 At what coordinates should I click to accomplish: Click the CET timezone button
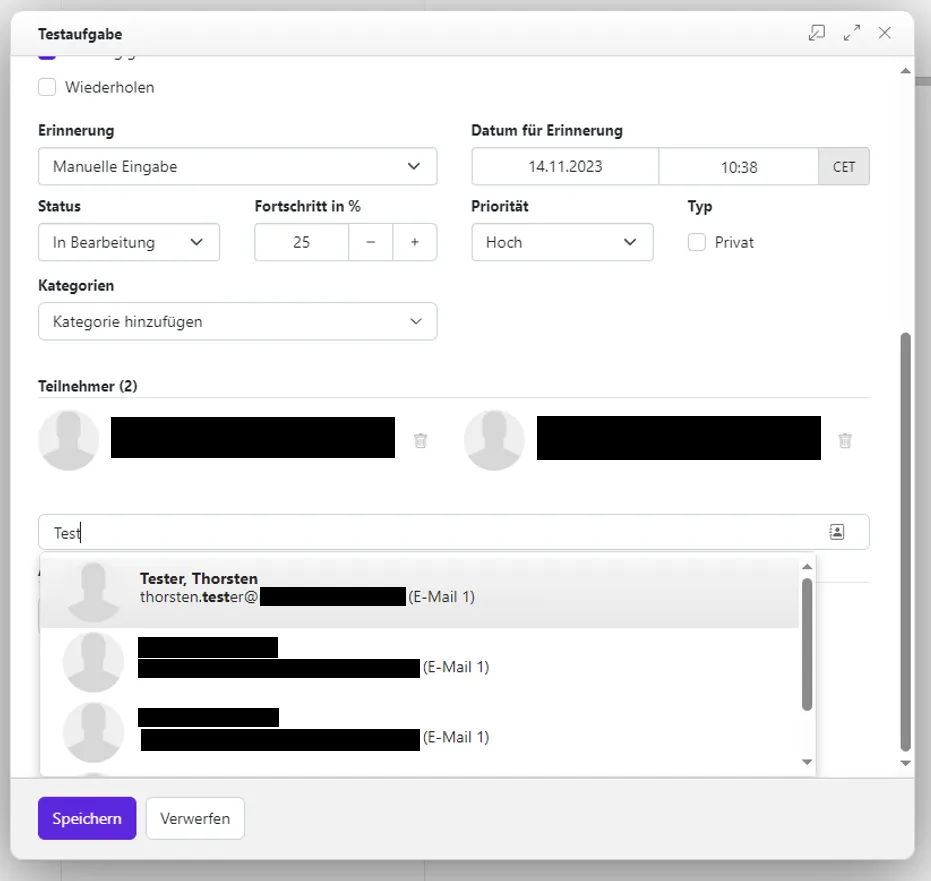click(x=844, y=167)
